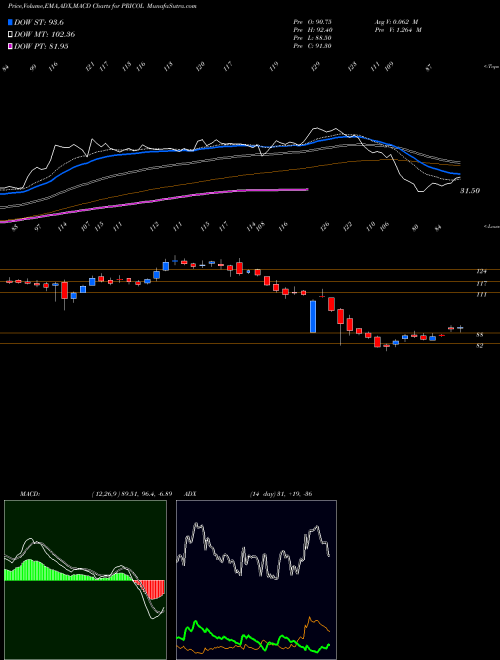Viewport: 500px width, 660px height.
Task: Click the orange ADX line peak
Action: (310, 619)
